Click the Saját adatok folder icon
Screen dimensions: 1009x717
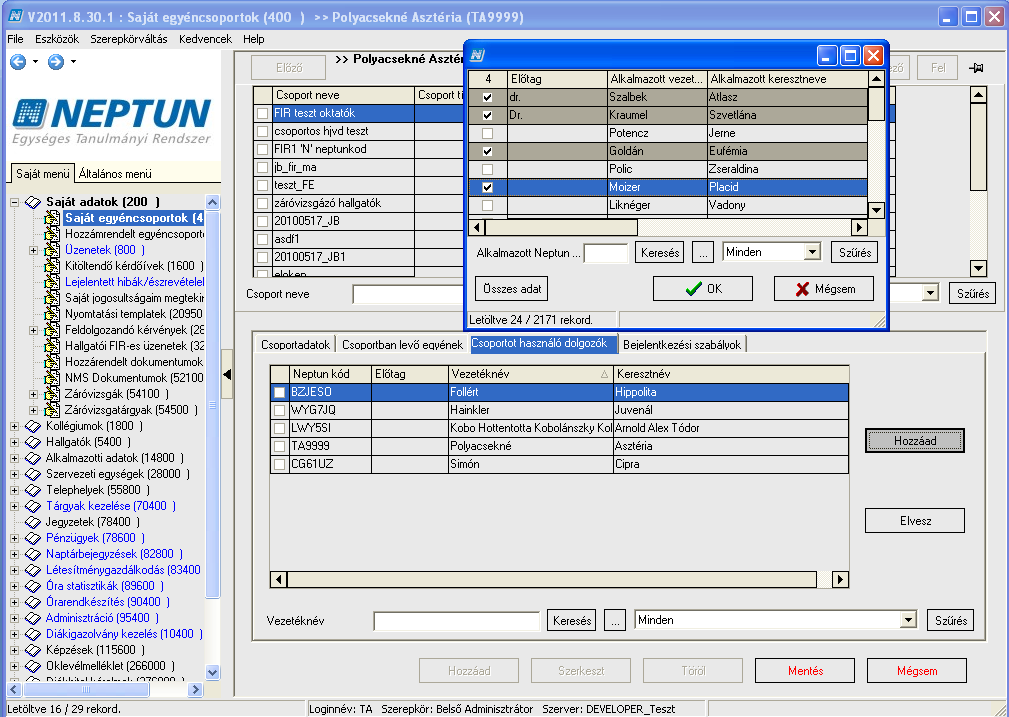[33, 202]
